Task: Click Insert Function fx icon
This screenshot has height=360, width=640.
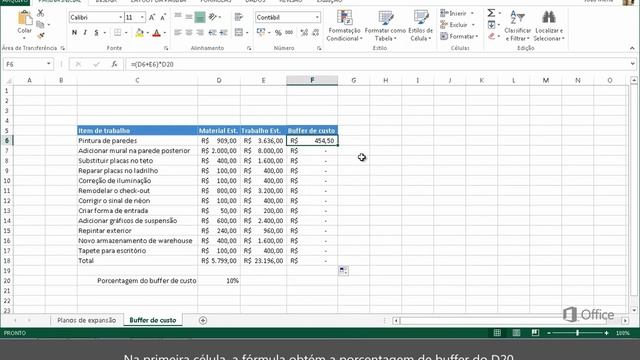Action: coord(114,64)
